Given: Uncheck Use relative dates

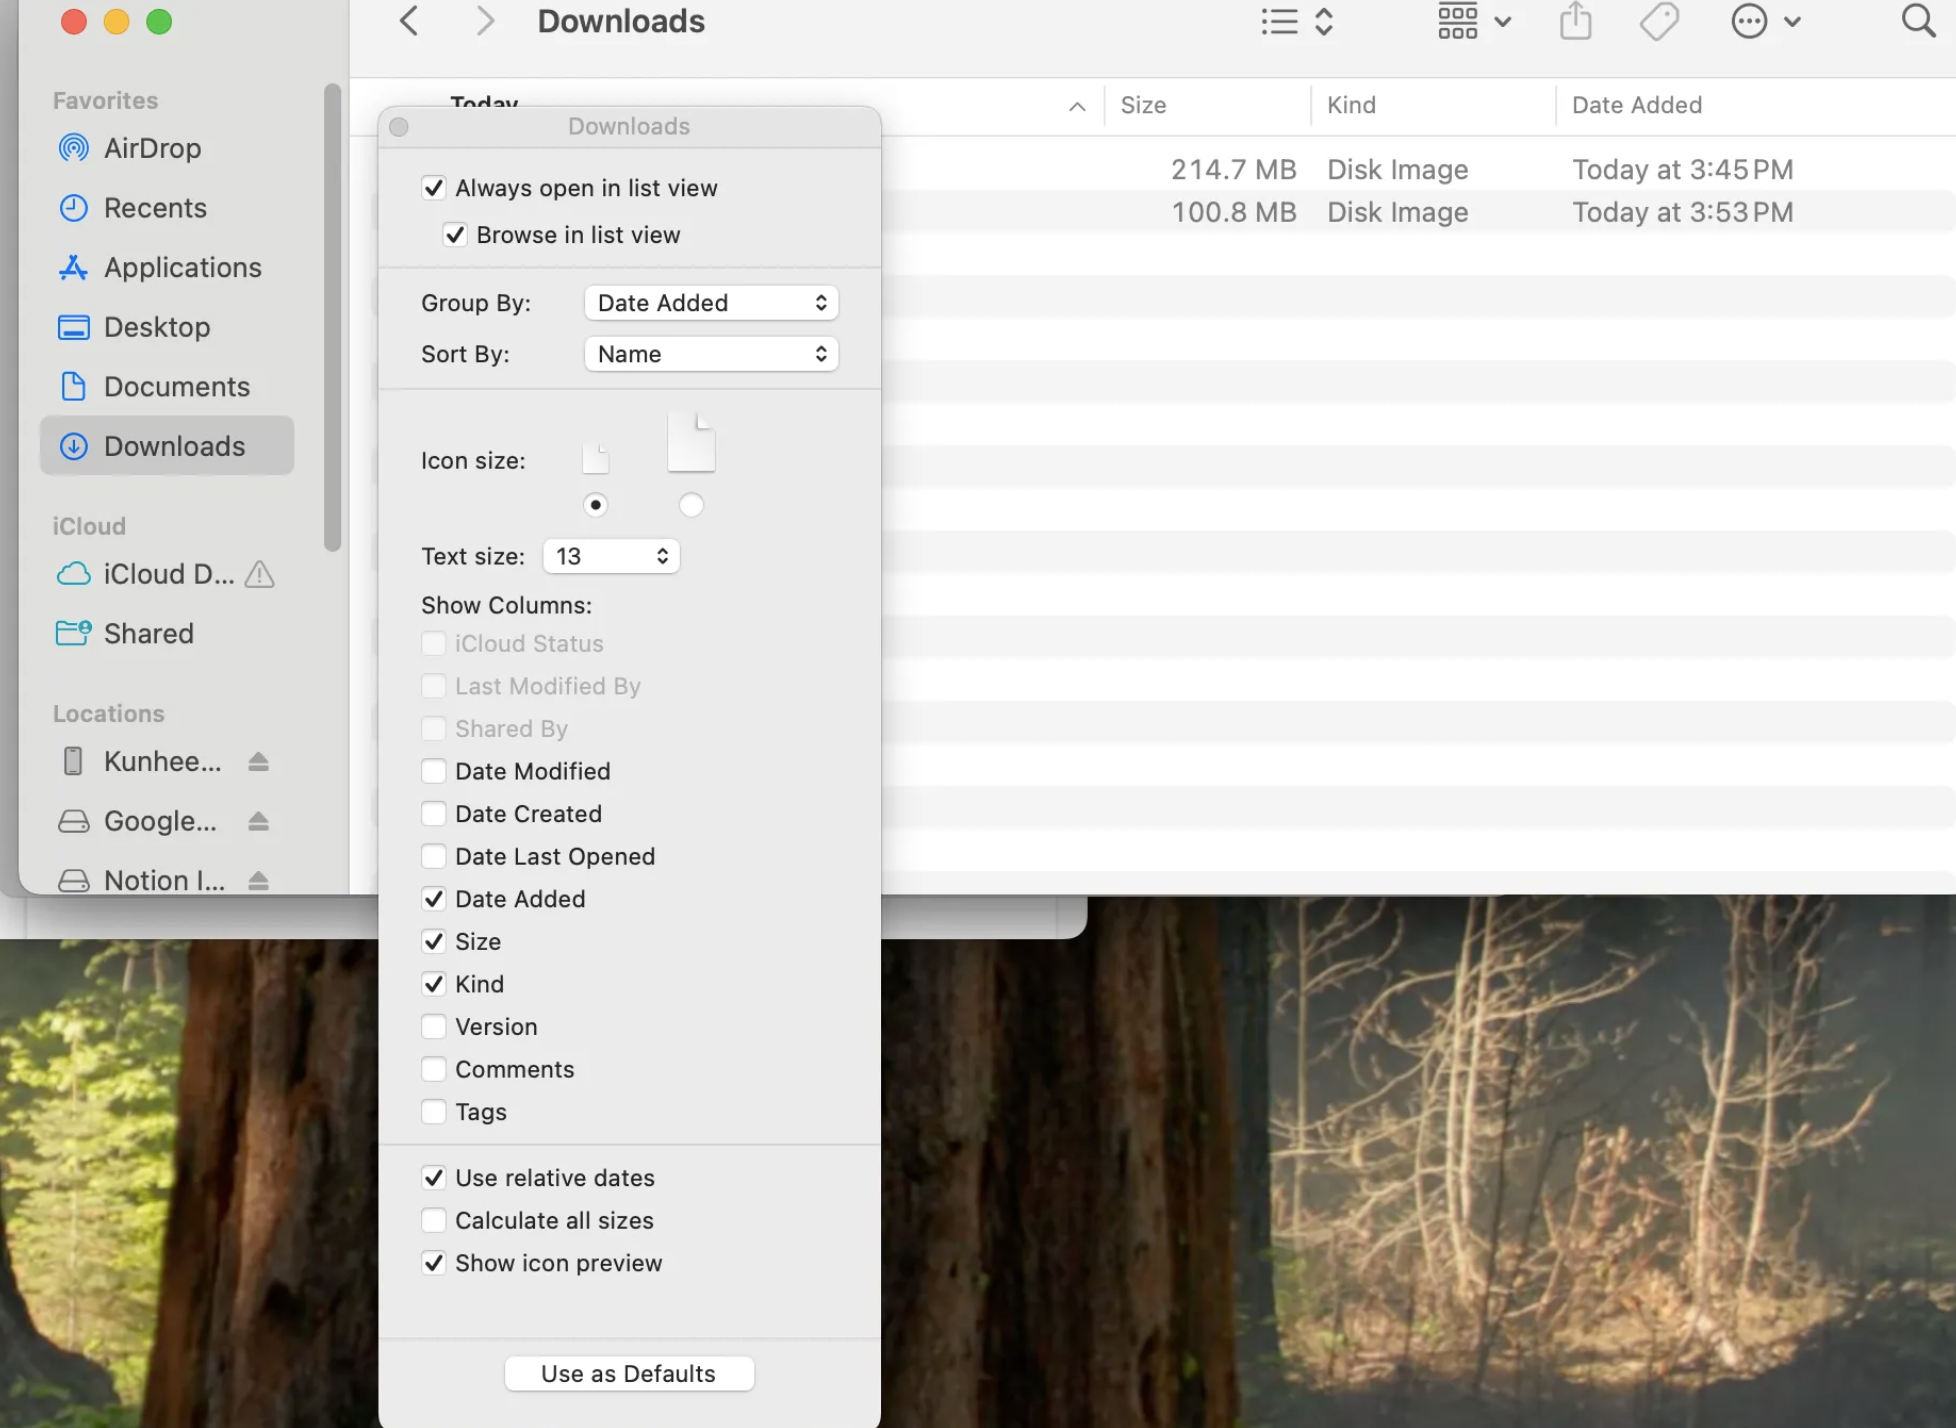Looking at the screenshot, I should click(433, 1178).
